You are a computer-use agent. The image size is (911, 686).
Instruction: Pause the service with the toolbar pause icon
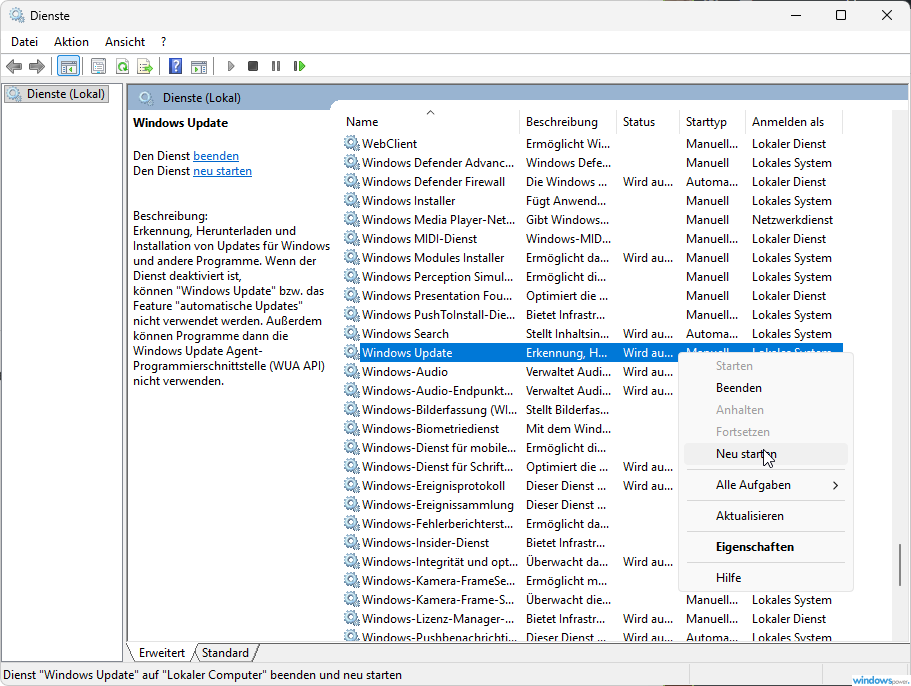tap(275, 66)
